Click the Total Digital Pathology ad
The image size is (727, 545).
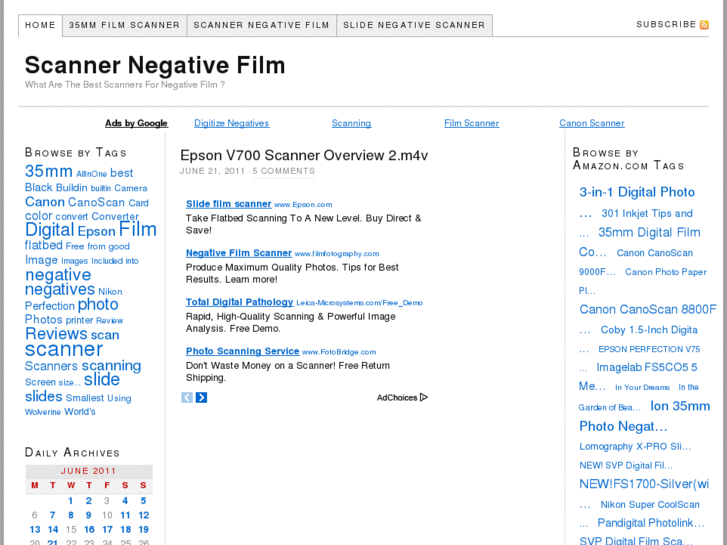click(x=240, y=302)
